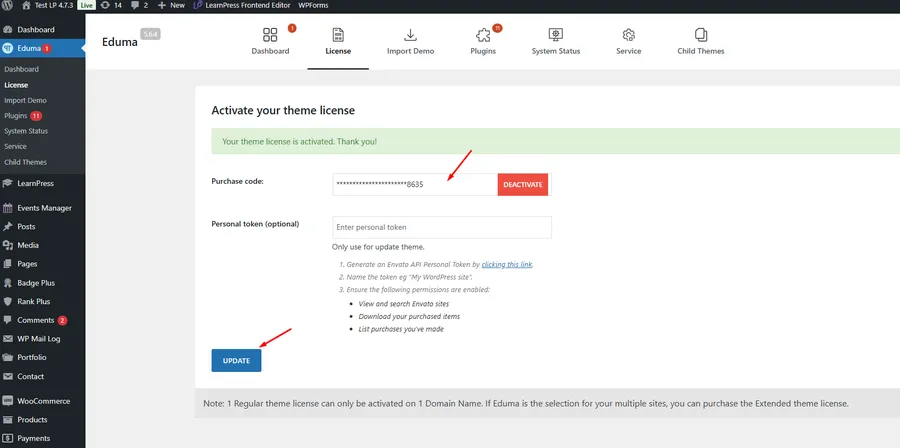Click the Media icon in sidebar

[x=7, y=245]
